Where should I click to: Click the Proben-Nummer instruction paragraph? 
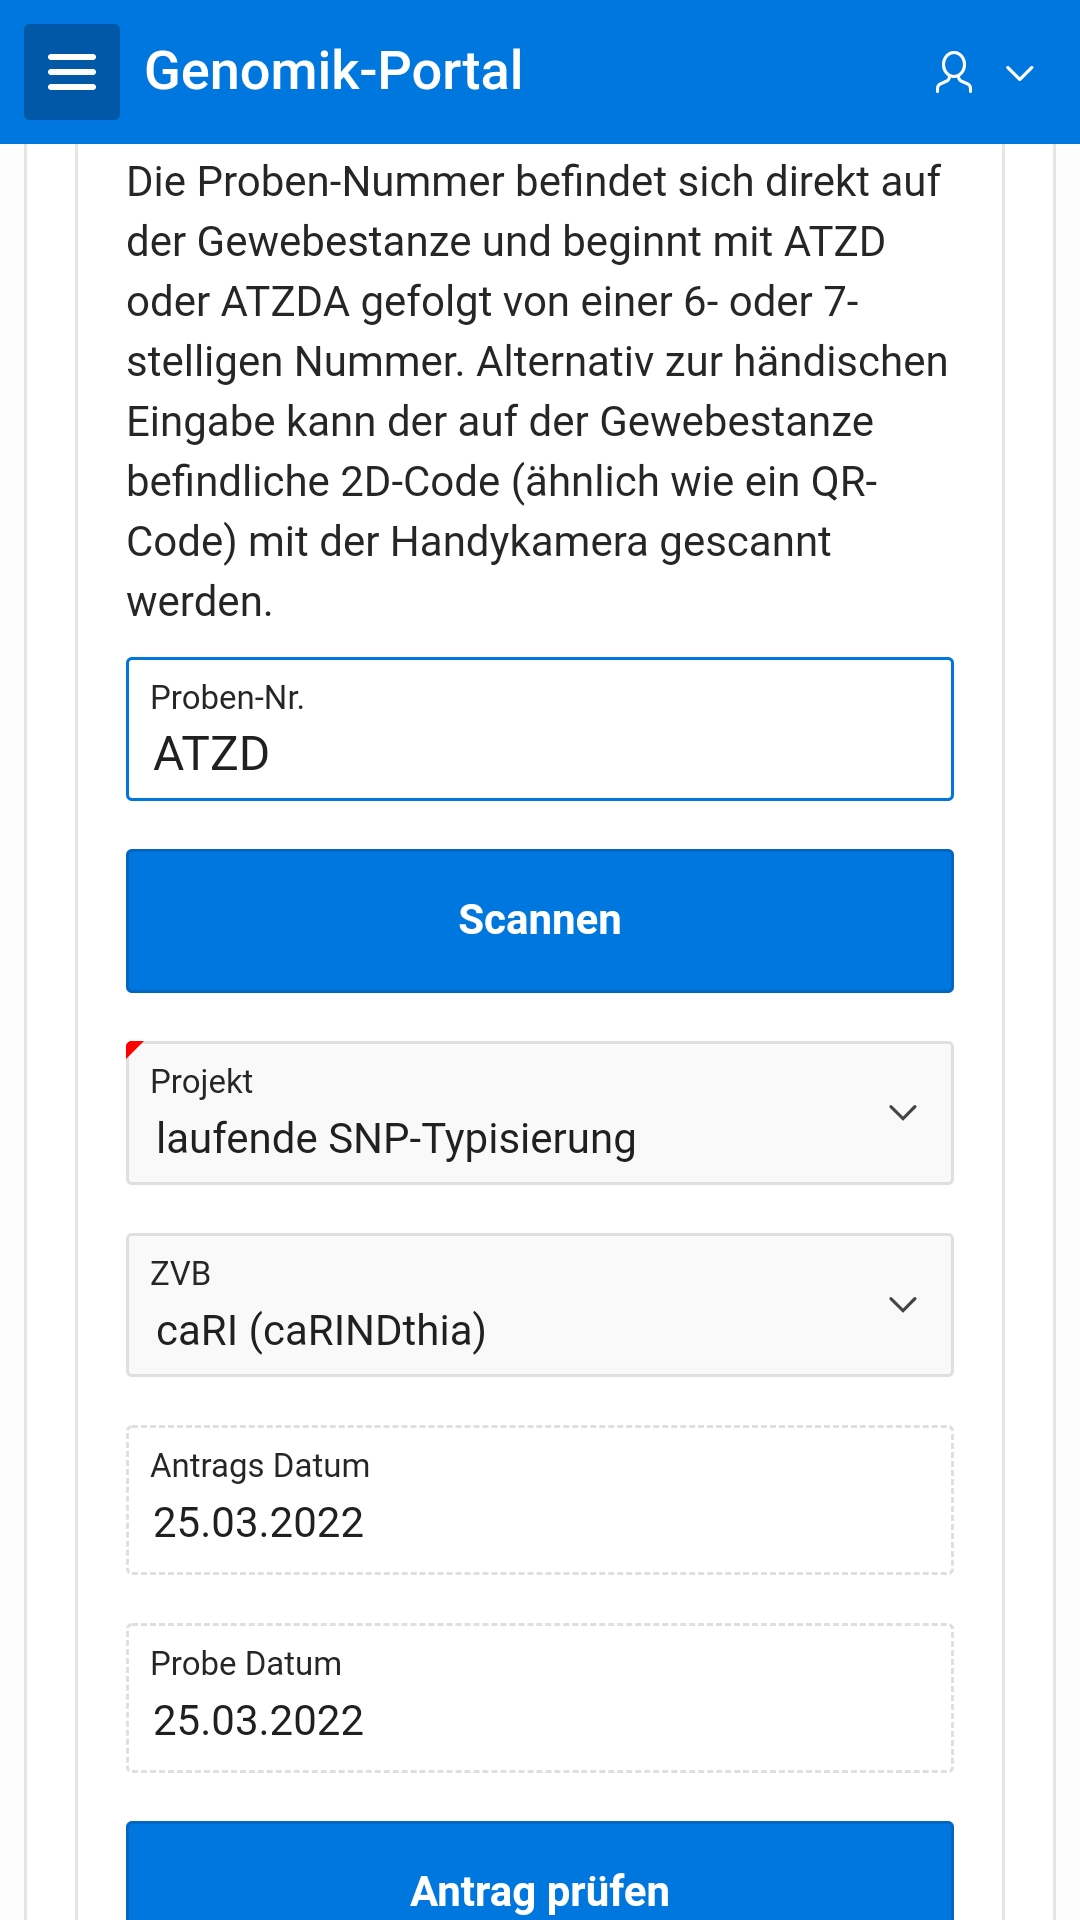[x=537, y=391]
